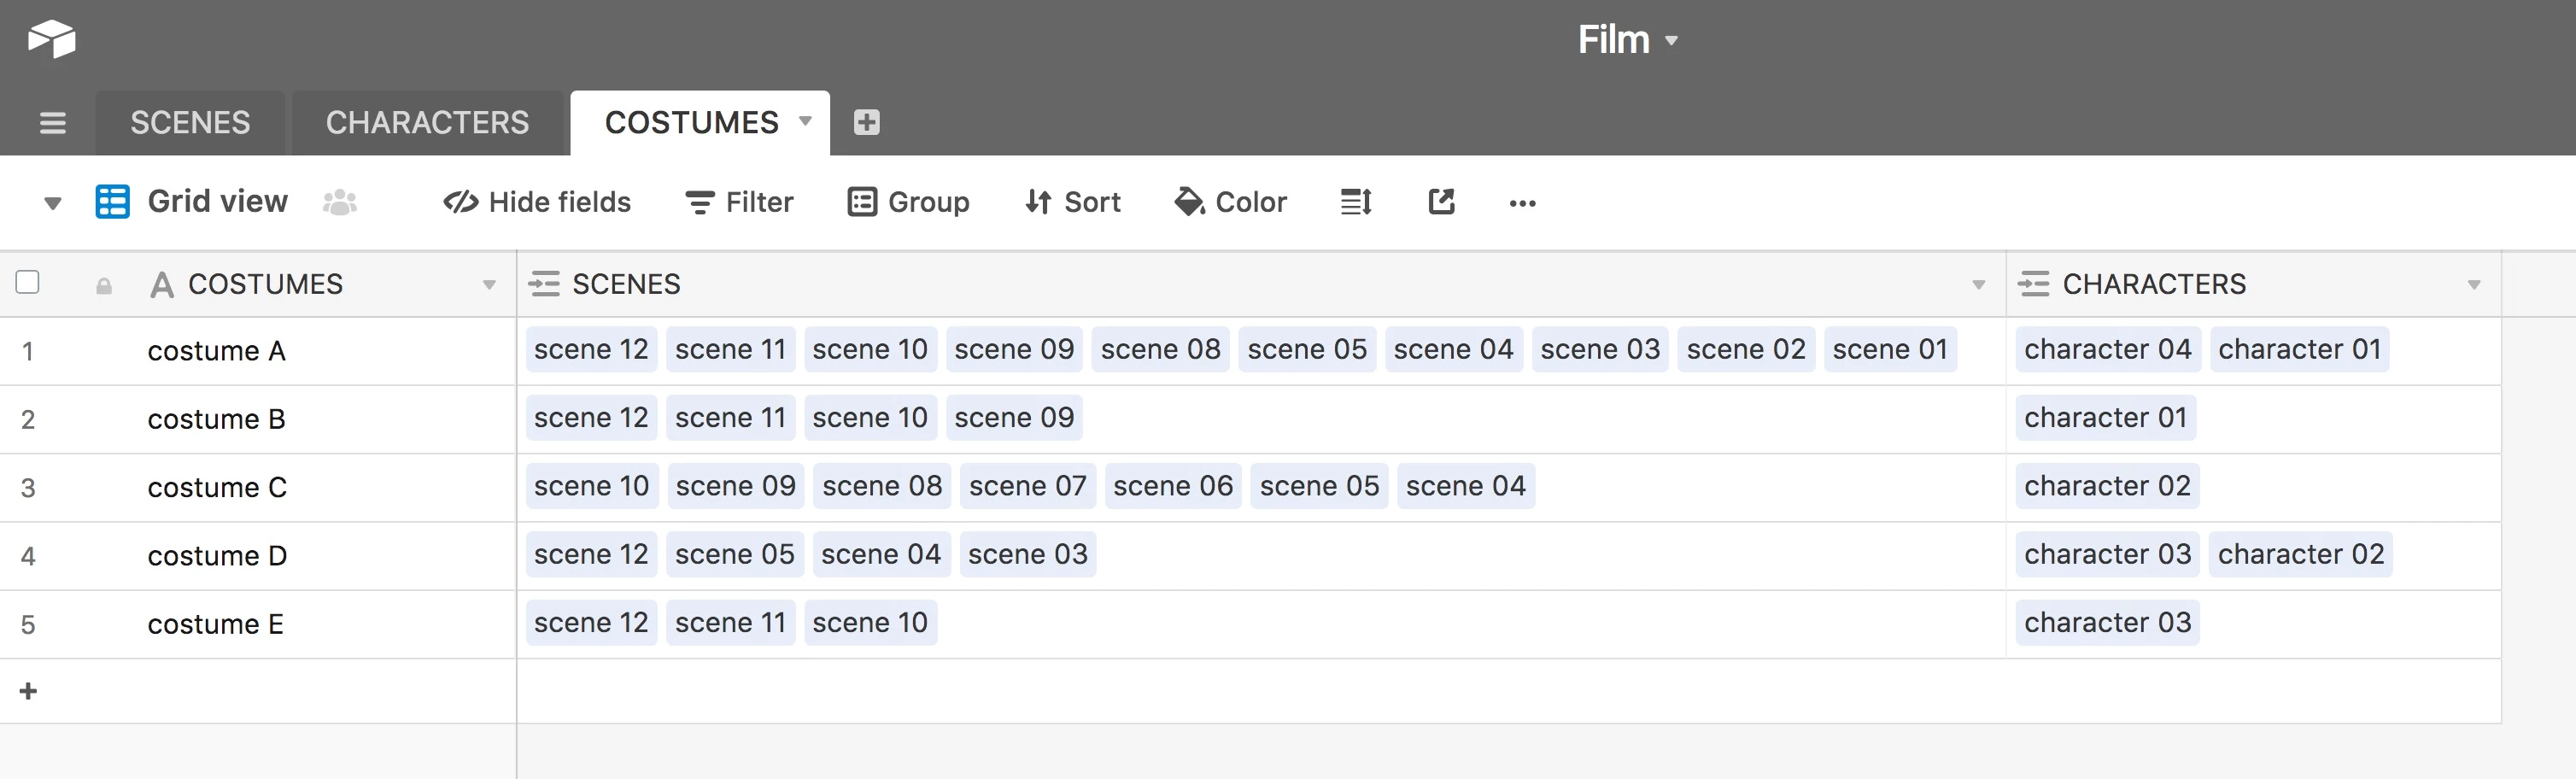
Task: Click scene 03 chip in costume D row
Action: coord(1027,554)
